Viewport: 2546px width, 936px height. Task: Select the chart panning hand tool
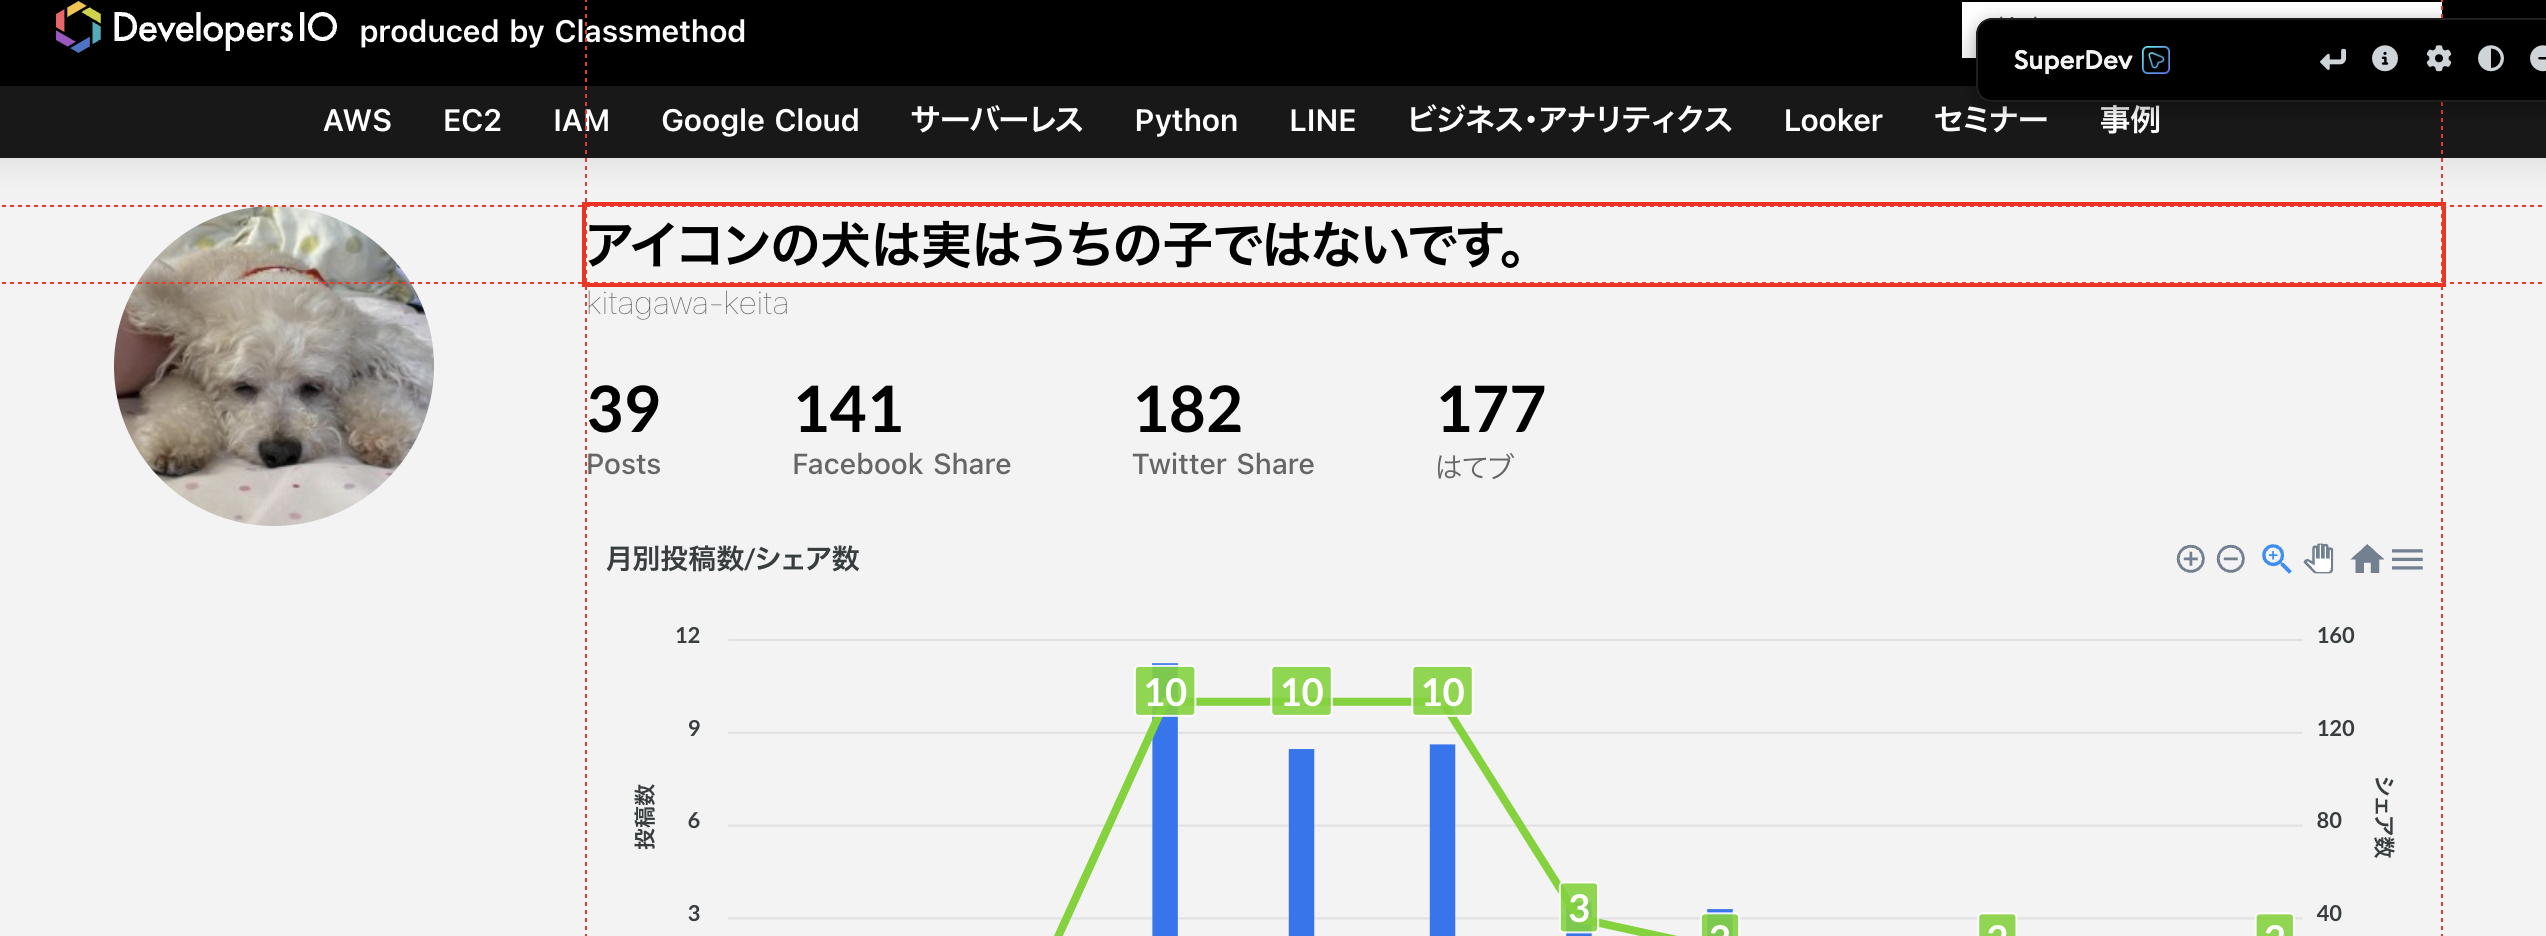[x=2320, y=558]
